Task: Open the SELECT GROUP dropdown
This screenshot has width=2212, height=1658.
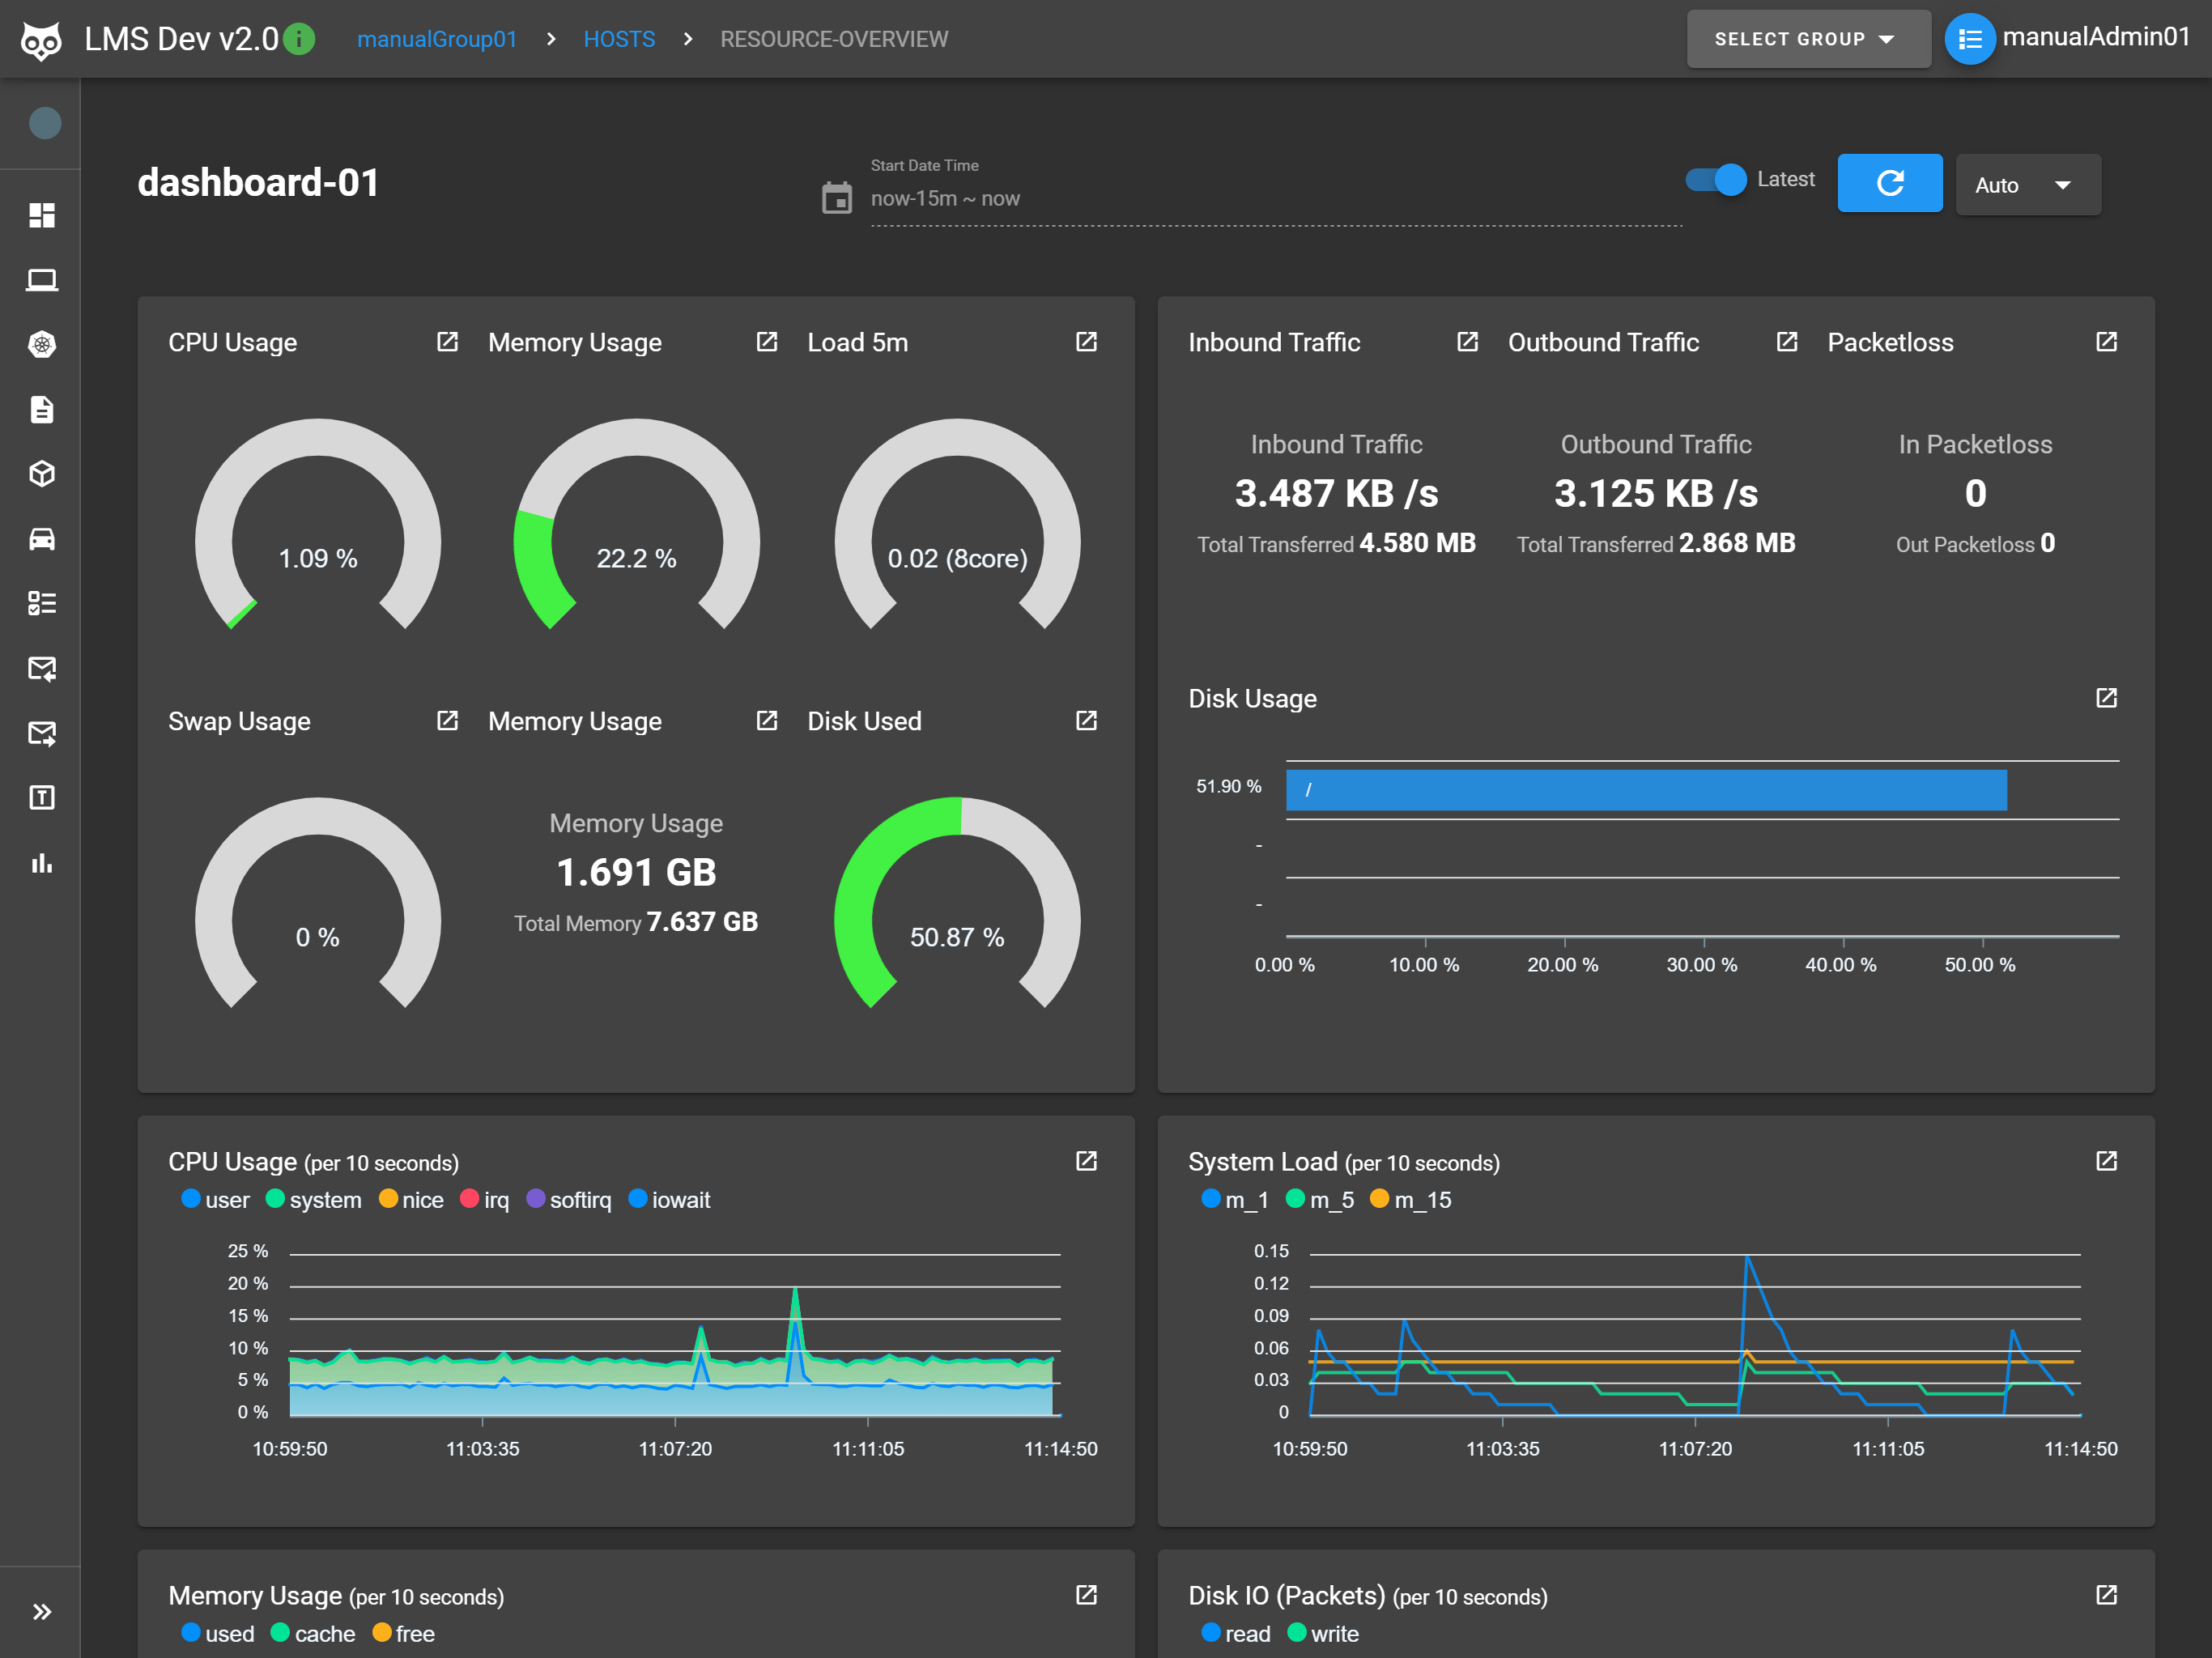Action: [x=1807, y=39]
